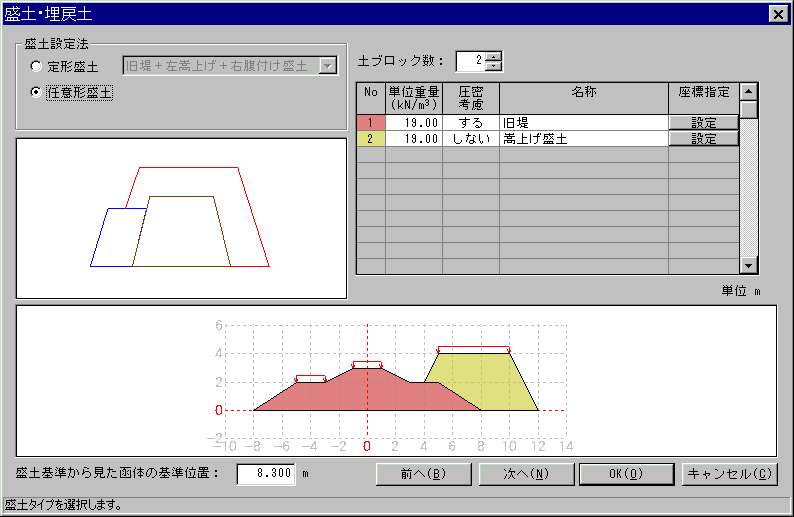This screenshot has height=517, width=794.
Task: Click table scrollbar down arrow
Action: click(x=748, y=265)
